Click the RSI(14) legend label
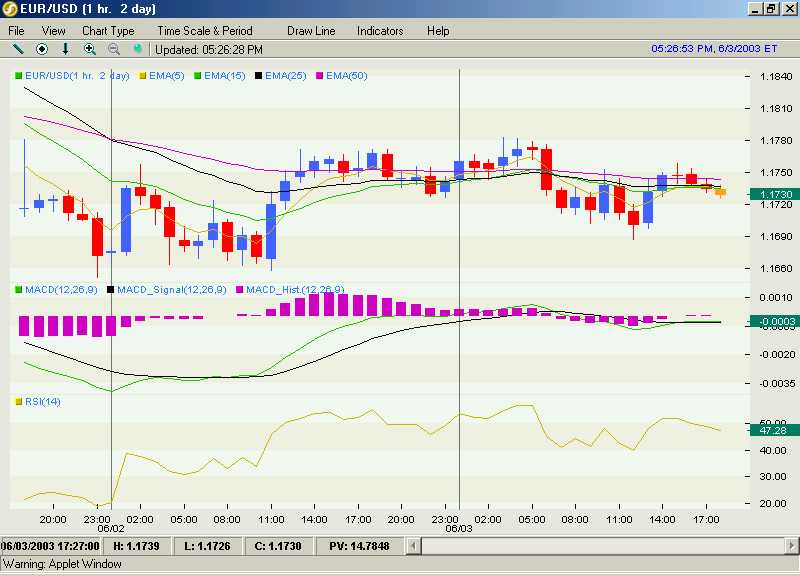800x576 pixels. pyautogui.click(x=43, y=402)
